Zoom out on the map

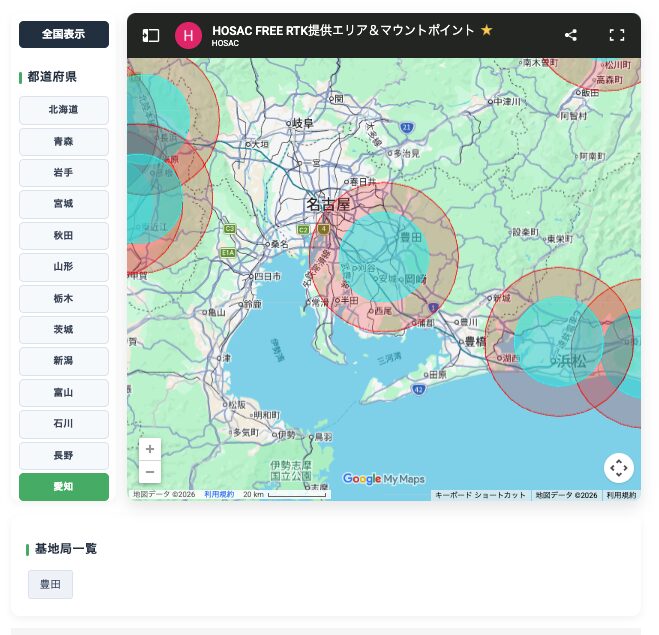click(x=150, y=472)
